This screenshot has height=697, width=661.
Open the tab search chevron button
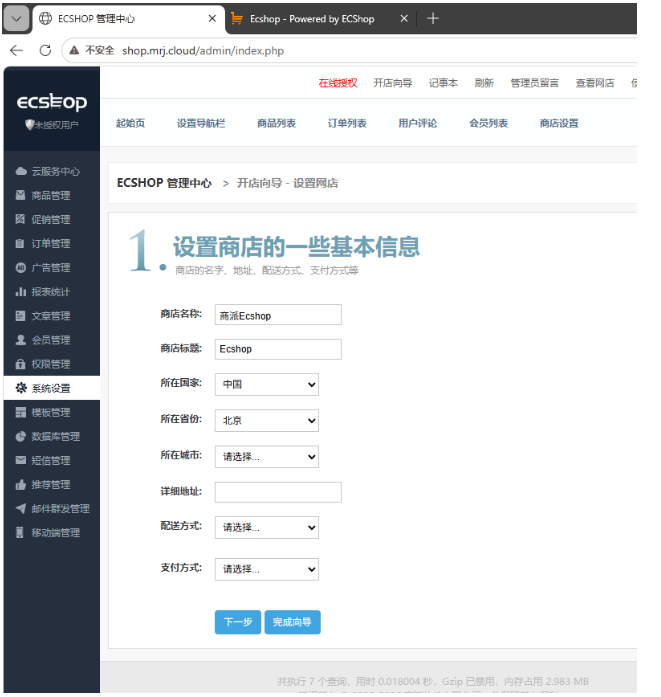(16, 18)
